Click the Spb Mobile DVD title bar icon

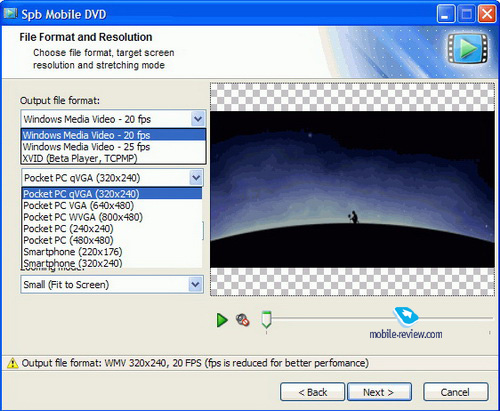[x=10, y=14]
